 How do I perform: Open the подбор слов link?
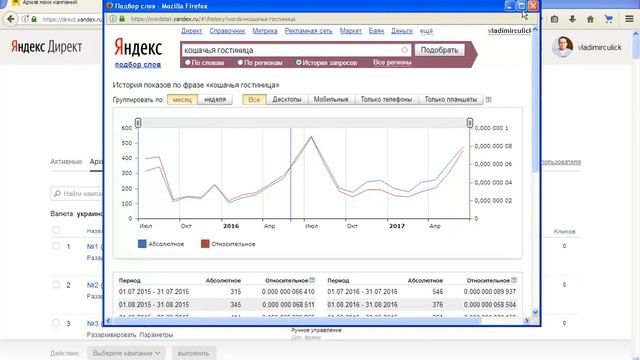tap(138, 64)
